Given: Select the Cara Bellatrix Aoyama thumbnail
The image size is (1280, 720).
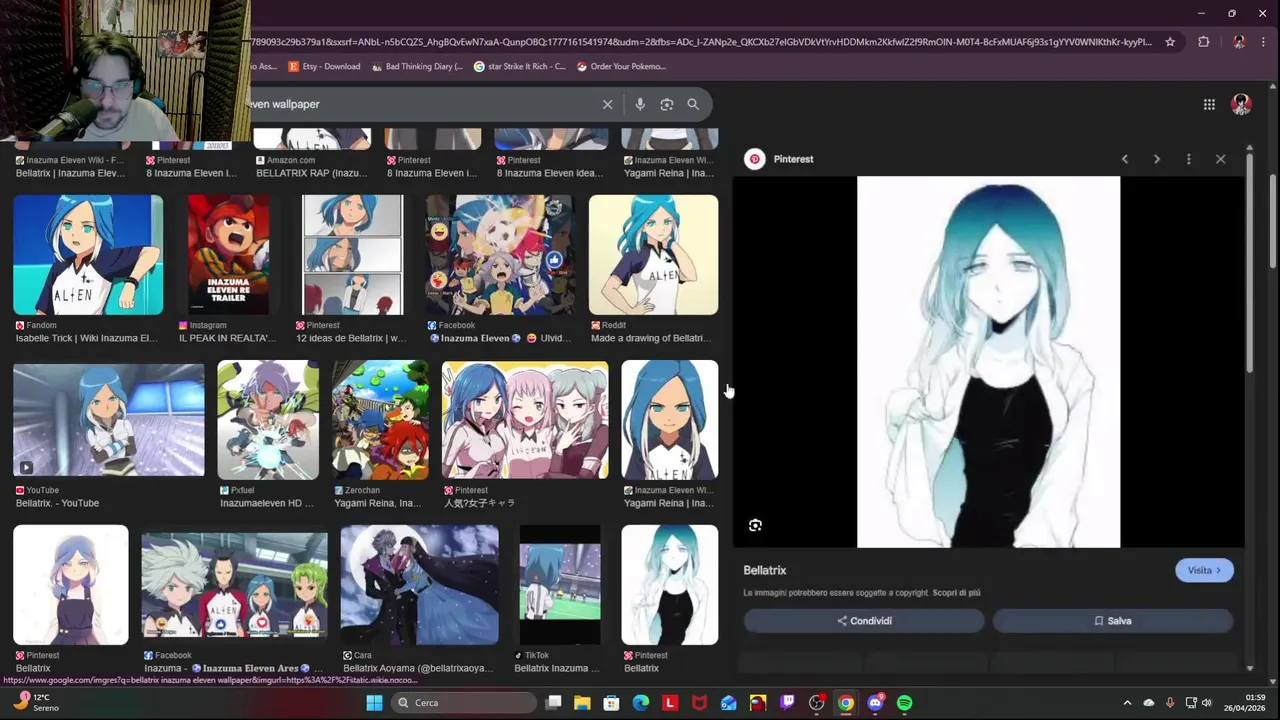Looking at the screenshot, I should (419, 585).
